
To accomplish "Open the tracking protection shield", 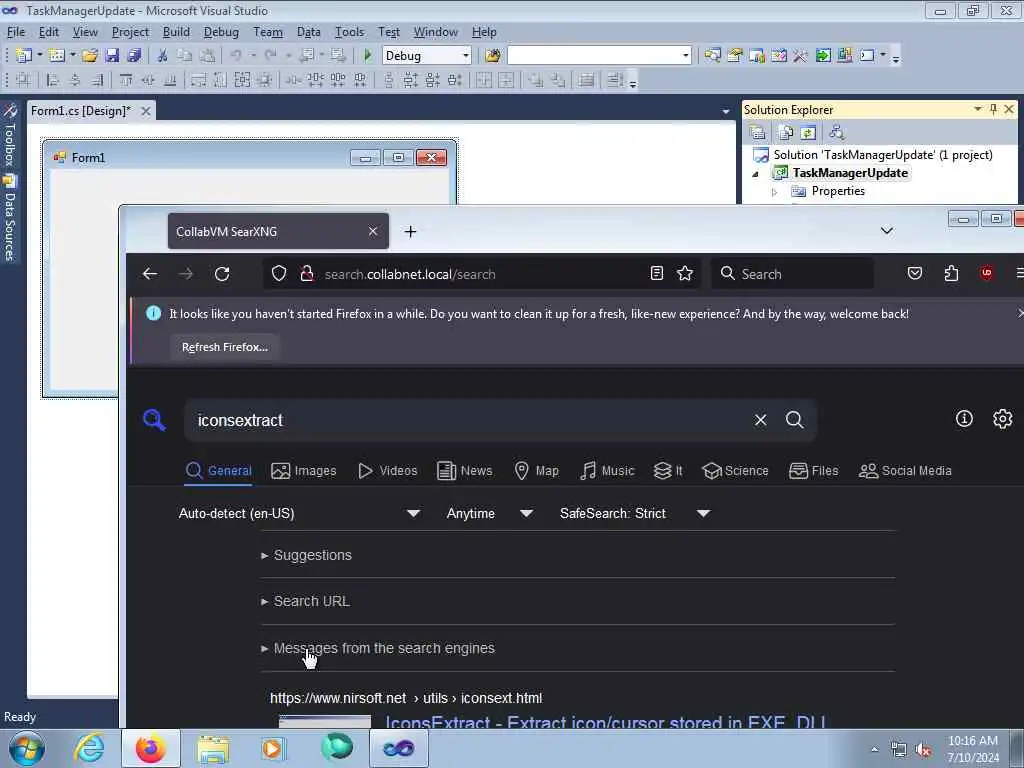I will (x=279, y=274).
